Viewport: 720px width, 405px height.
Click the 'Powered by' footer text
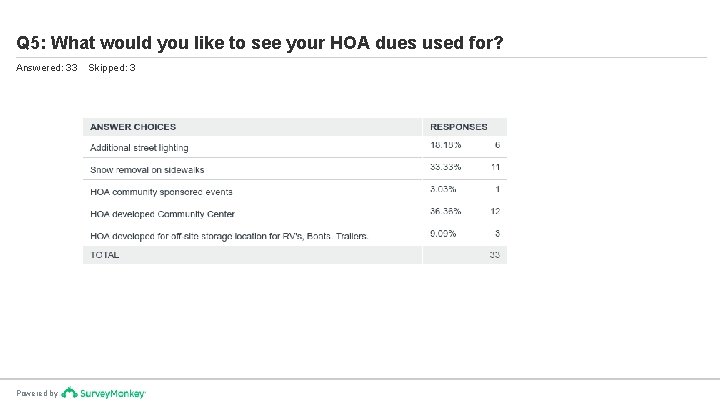(x=37, y=394)
